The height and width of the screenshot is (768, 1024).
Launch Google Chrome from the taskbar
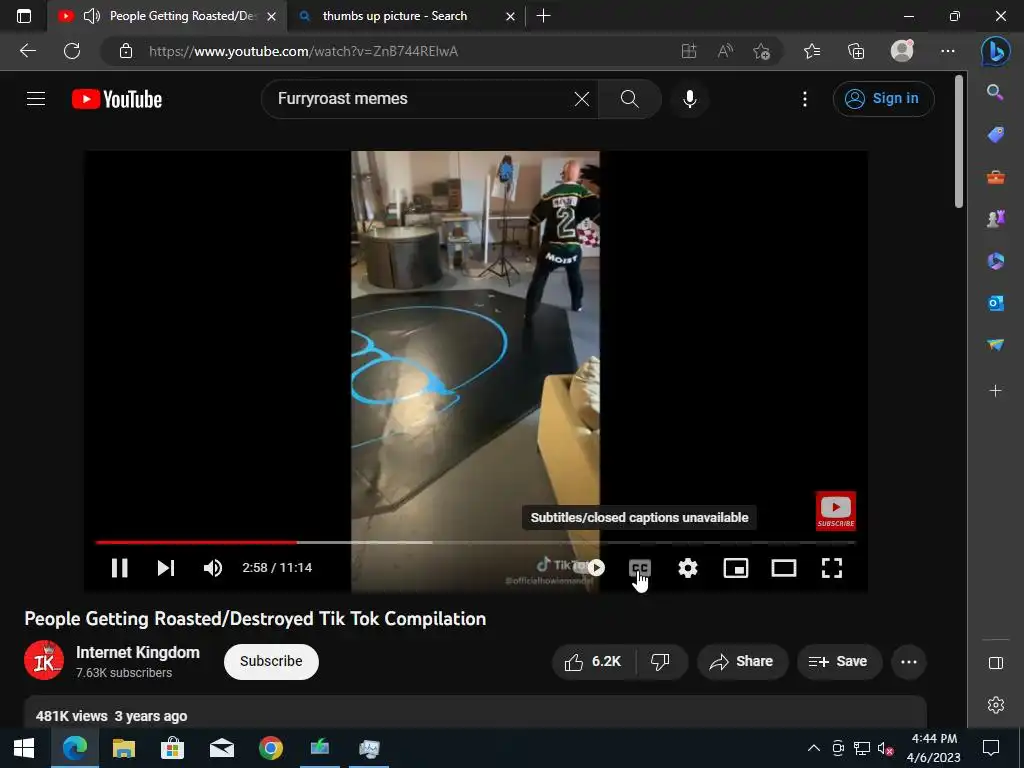[270, 748]
